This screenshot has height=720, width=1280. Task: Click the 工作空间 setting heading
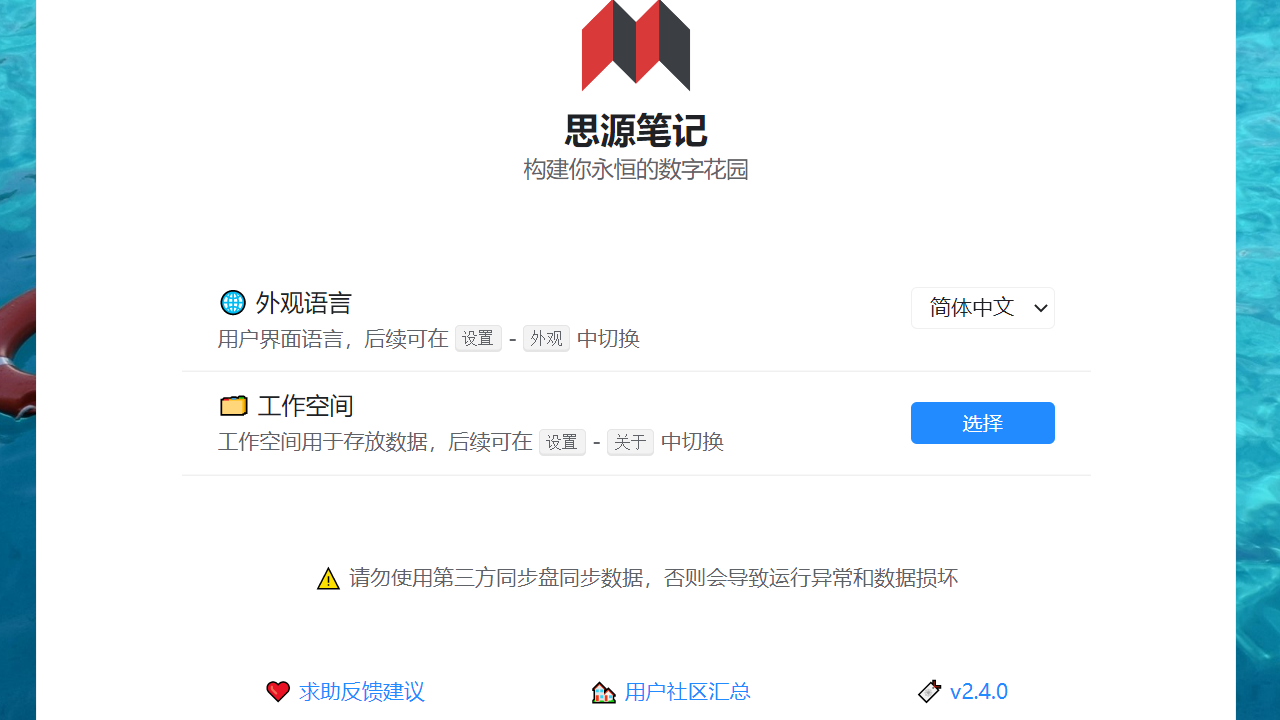(306, 406)
